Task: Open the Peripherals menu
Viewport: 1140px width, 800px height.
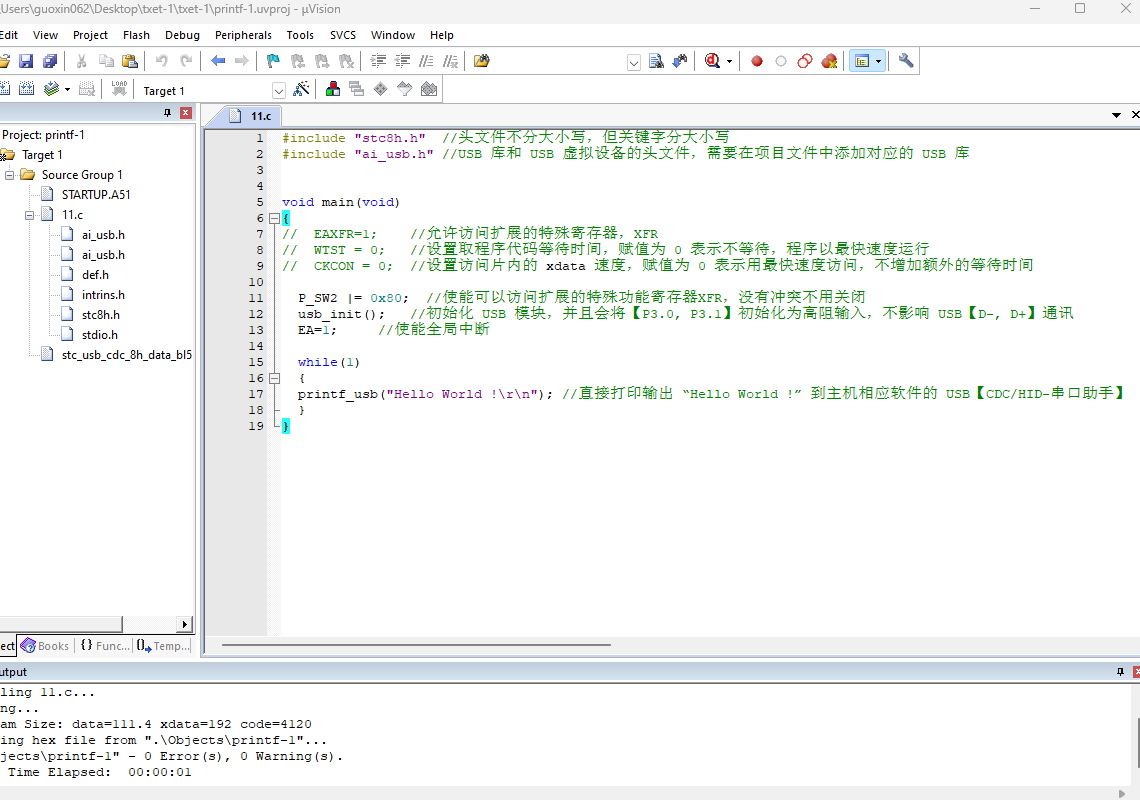Action: [243, 35]
